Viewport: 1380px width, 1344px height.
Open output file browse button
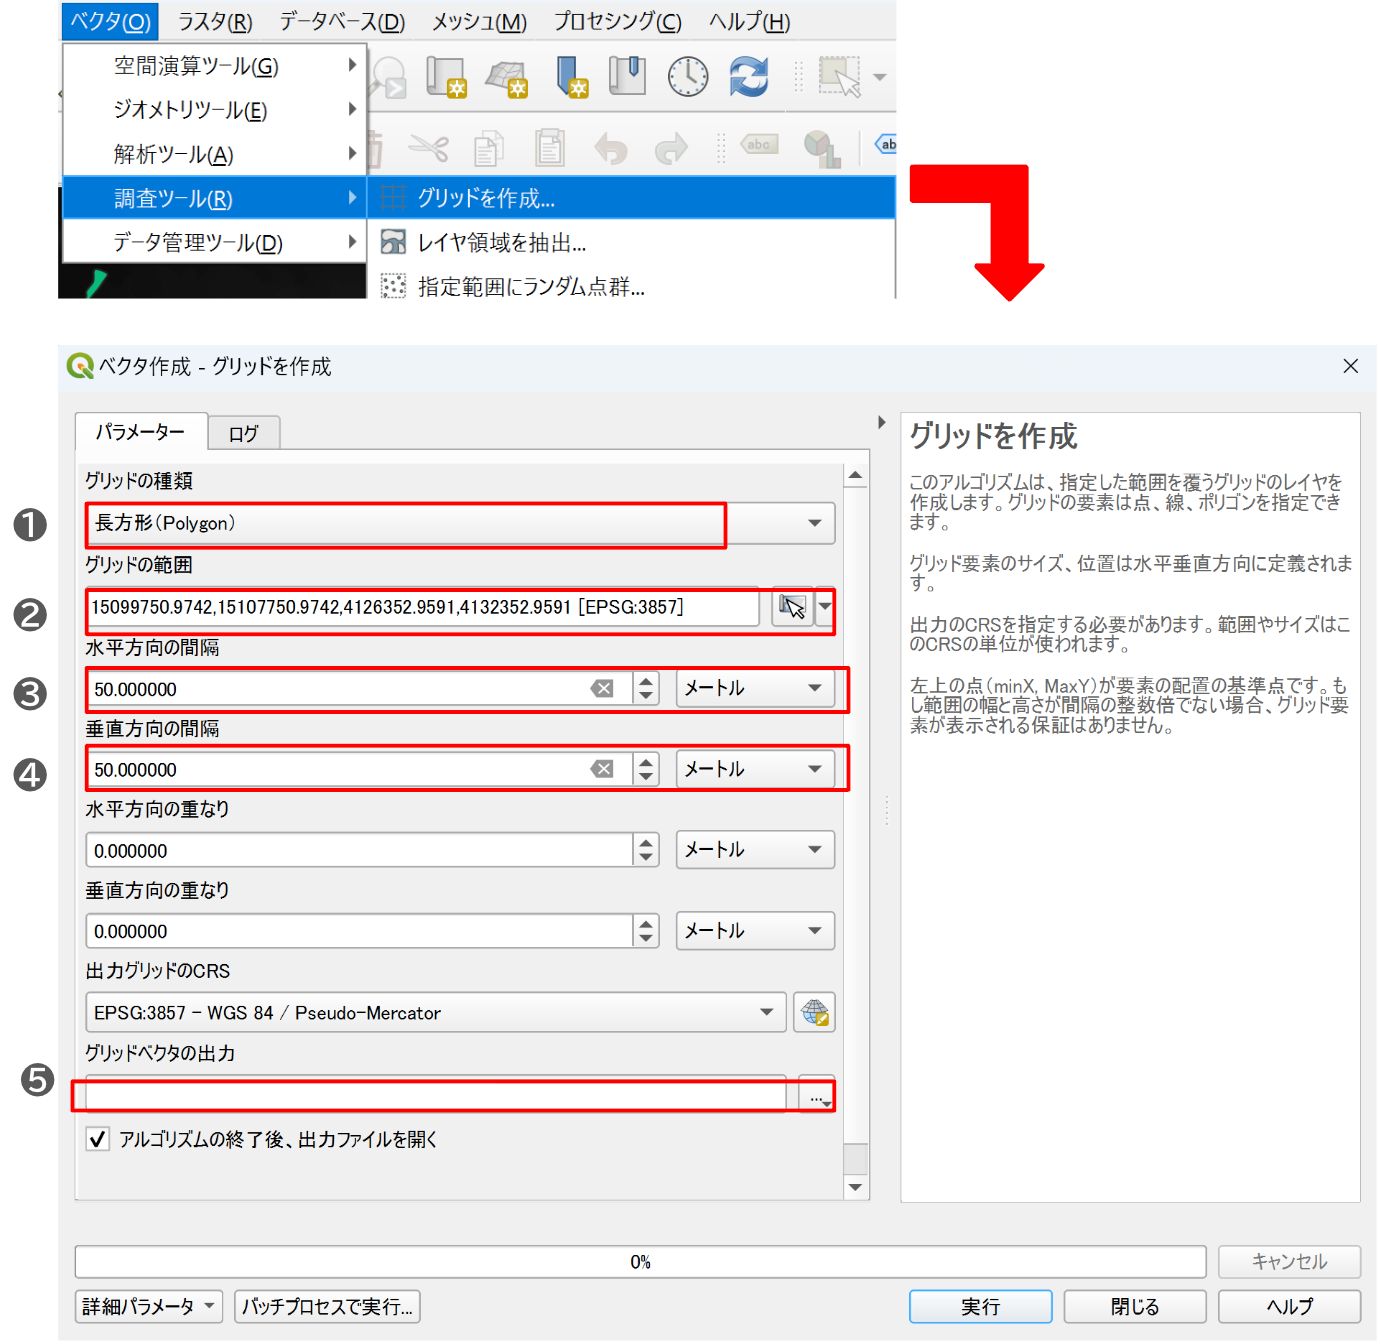(x=817, y=1097)
